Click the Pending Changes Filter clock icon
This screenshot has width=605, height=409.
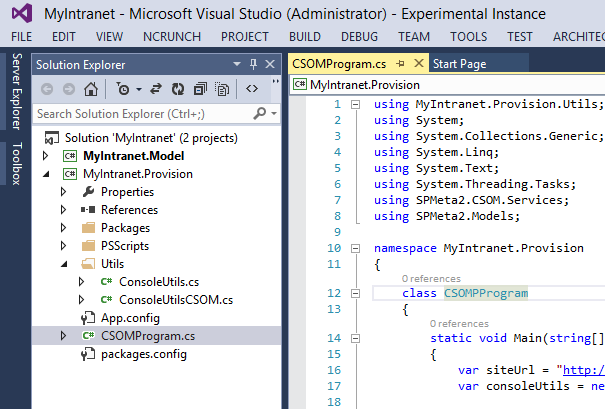[123, 89]
